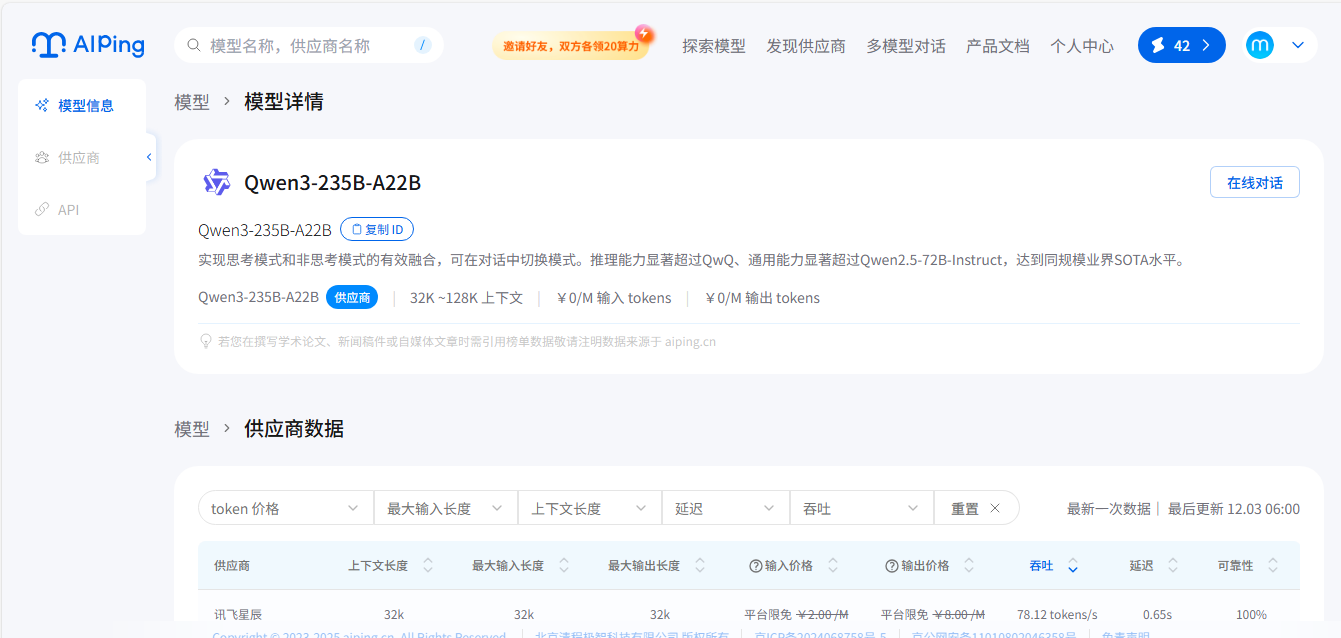Open the token price filter dropdown

point(285,508)
